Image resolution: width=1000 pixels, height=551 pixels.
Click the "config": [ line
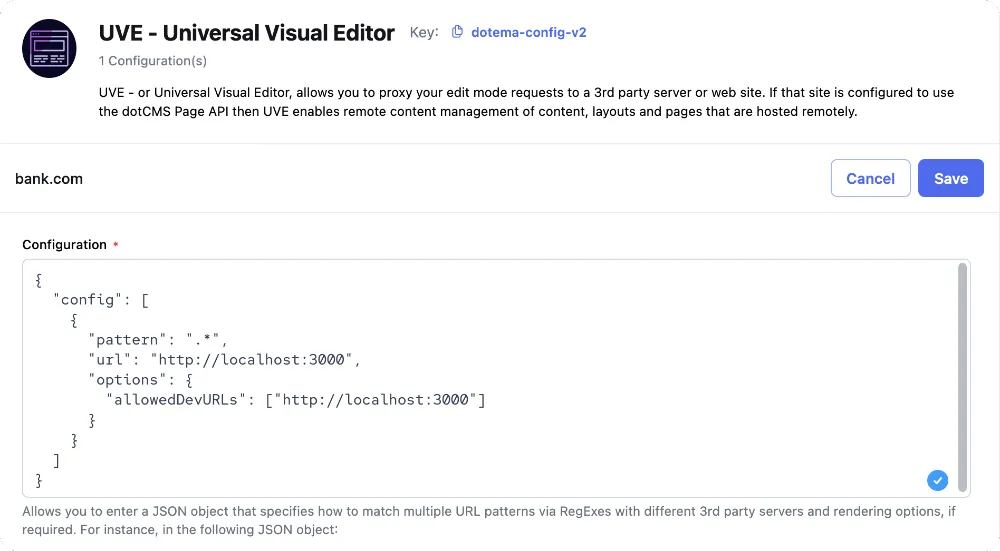click(x=101, y=300)
